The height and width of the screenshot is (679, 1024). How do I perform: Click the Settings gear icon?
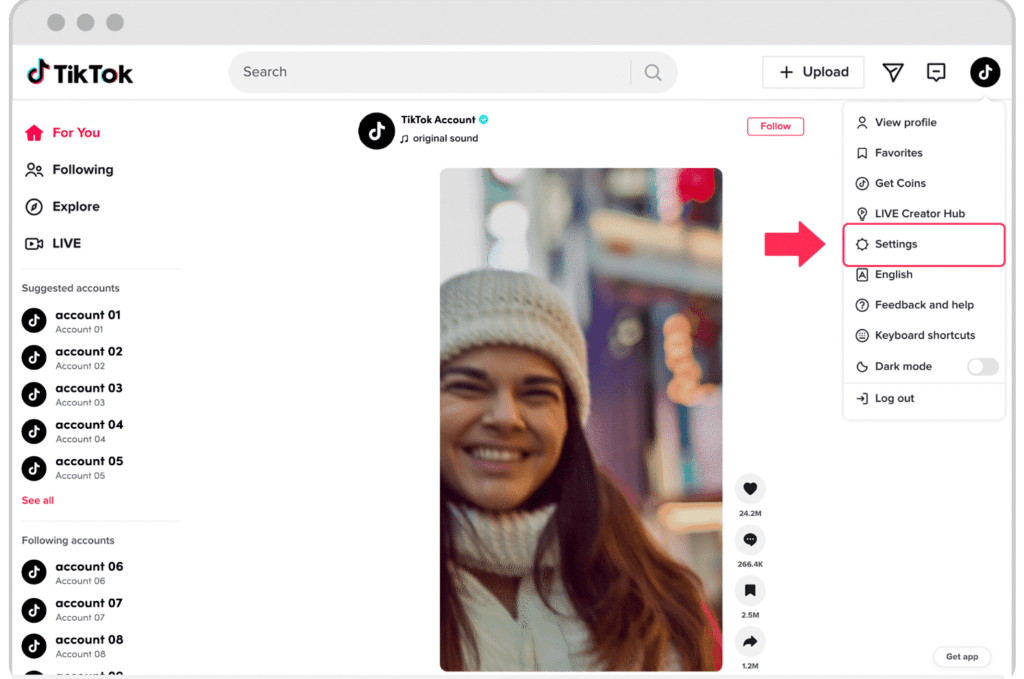click(862, 244)
